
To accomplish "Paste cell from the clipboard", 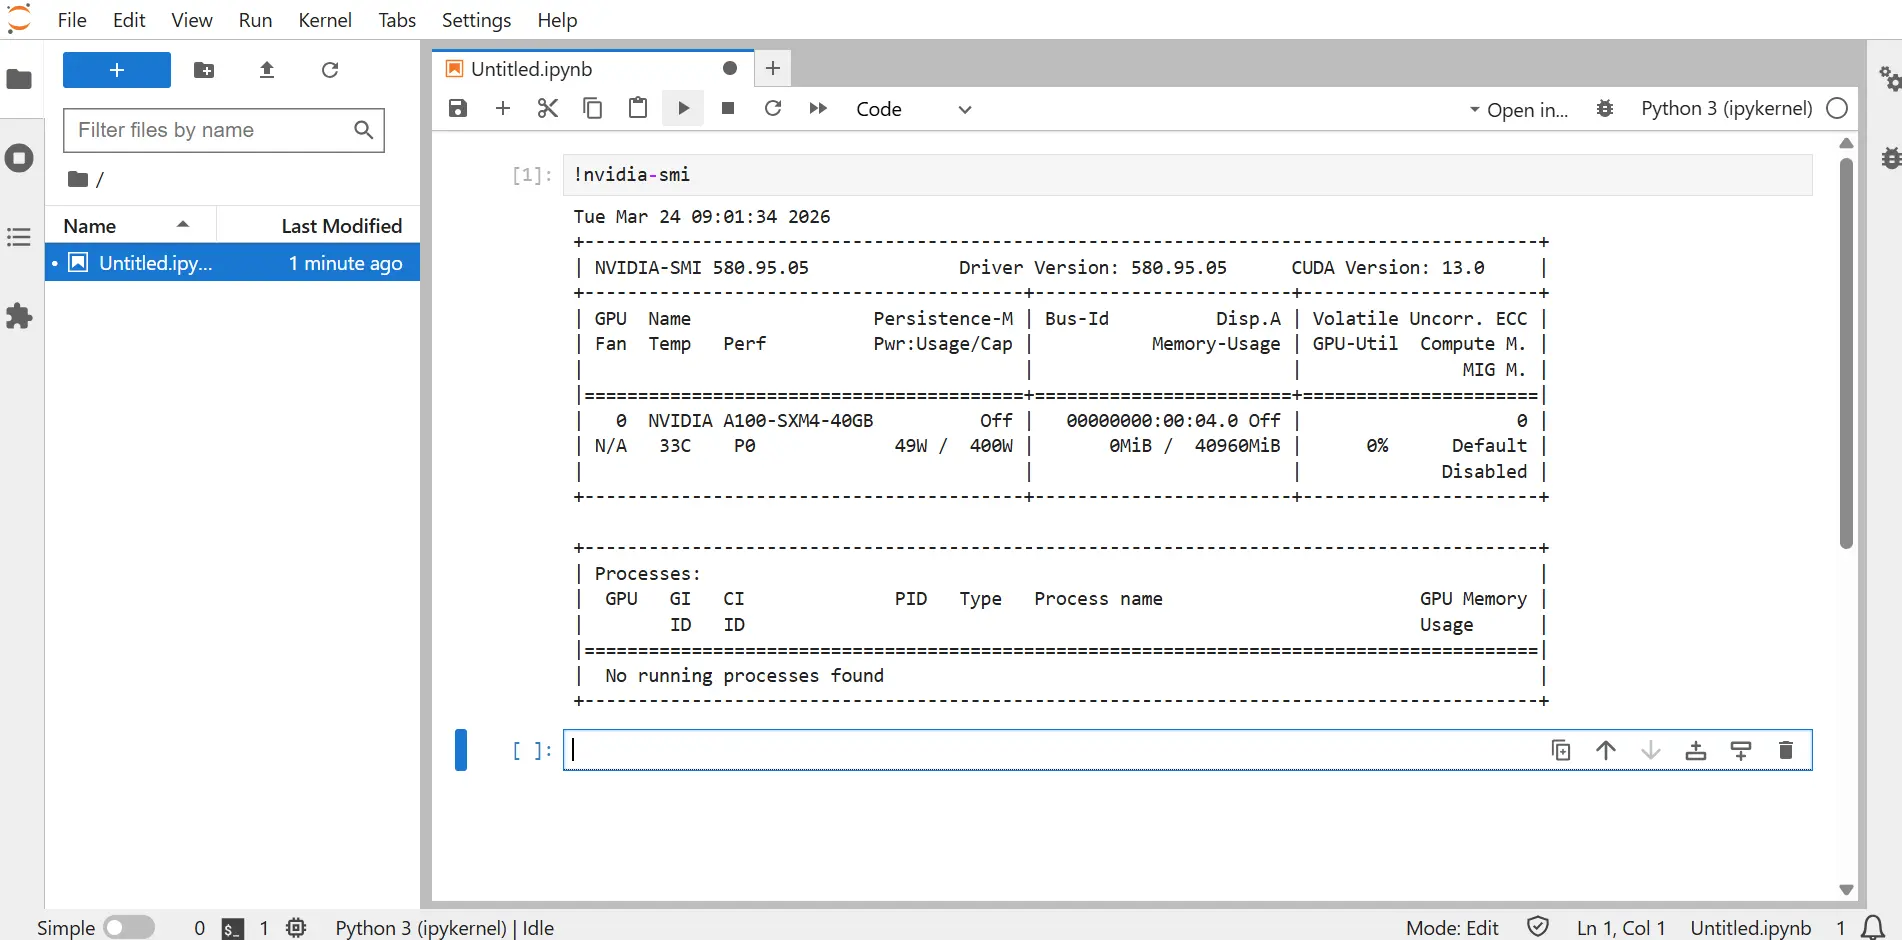I will [x=638, y=108].
